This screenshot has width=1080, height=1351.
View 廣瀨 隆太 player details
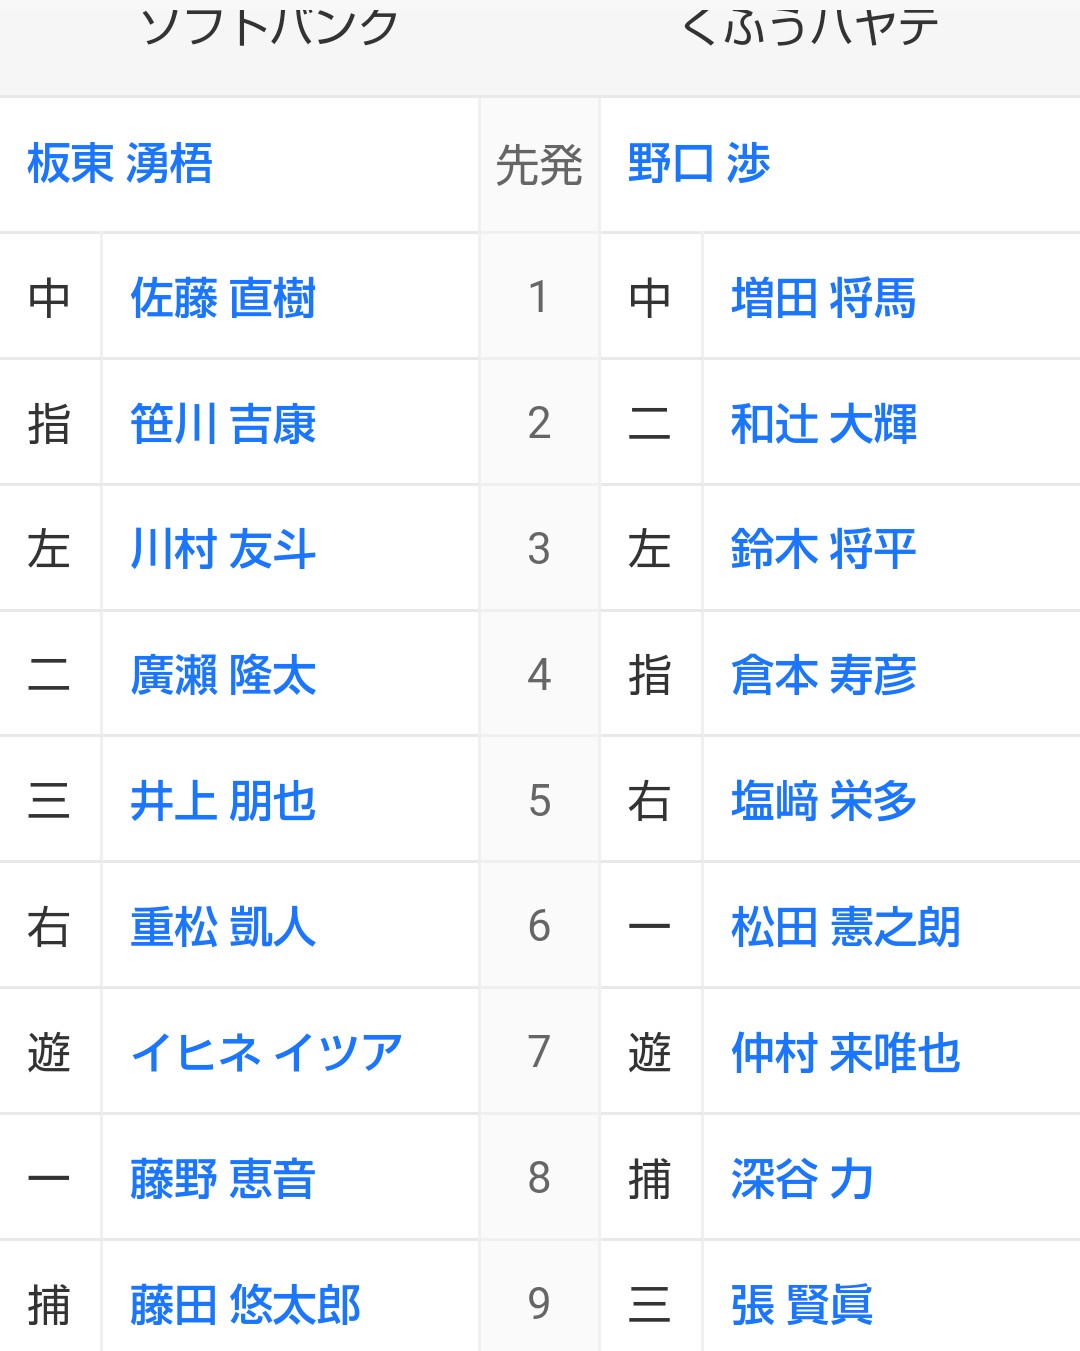[x=223, y=675]
